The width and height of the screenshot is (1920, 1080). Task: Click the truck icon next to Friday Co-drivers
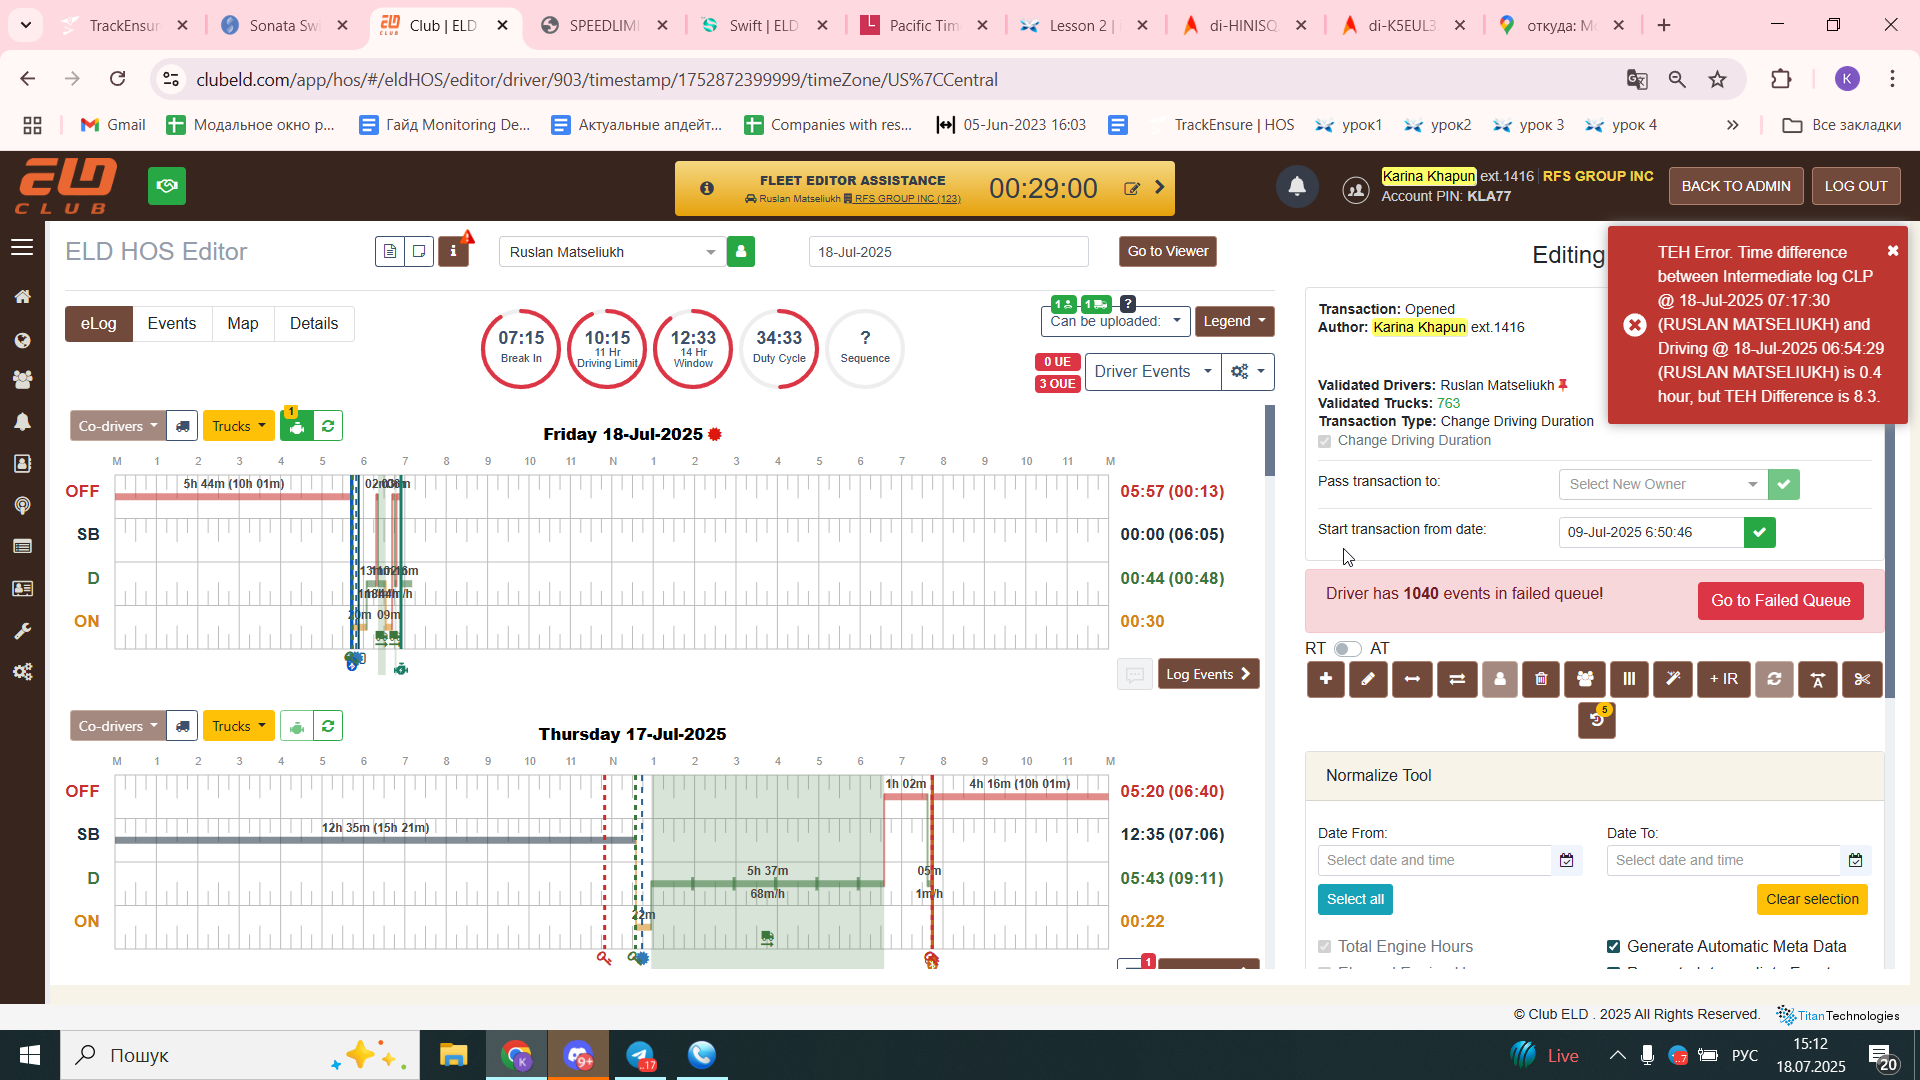pos(182,426)
